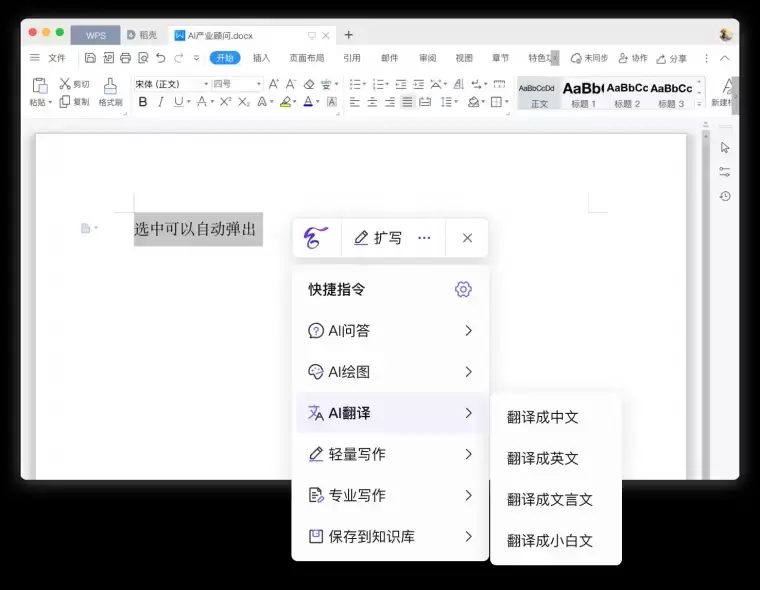Click the 分享 share button
The height and width of the screenshot is (590, 760).
tap(672, 58)
